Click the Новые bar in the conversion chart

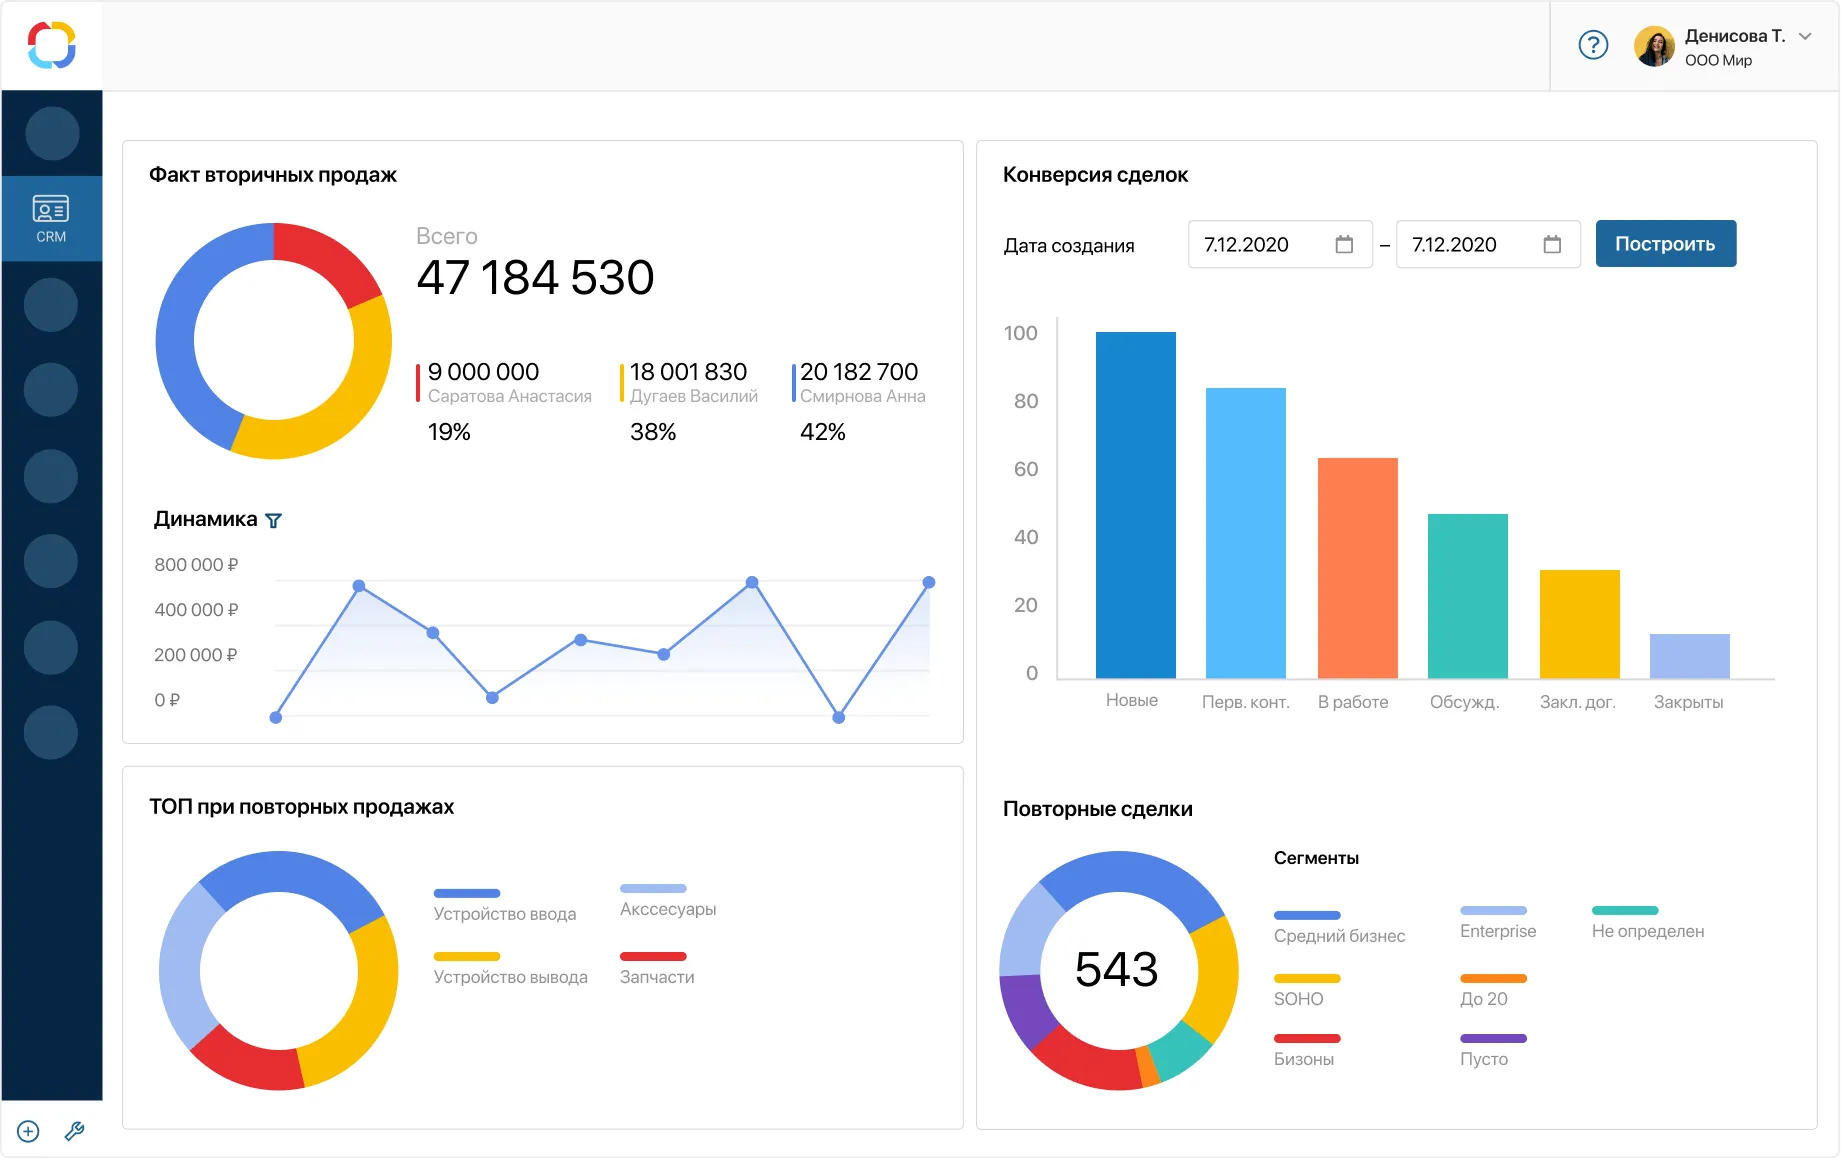click(x=1135, y=500)
